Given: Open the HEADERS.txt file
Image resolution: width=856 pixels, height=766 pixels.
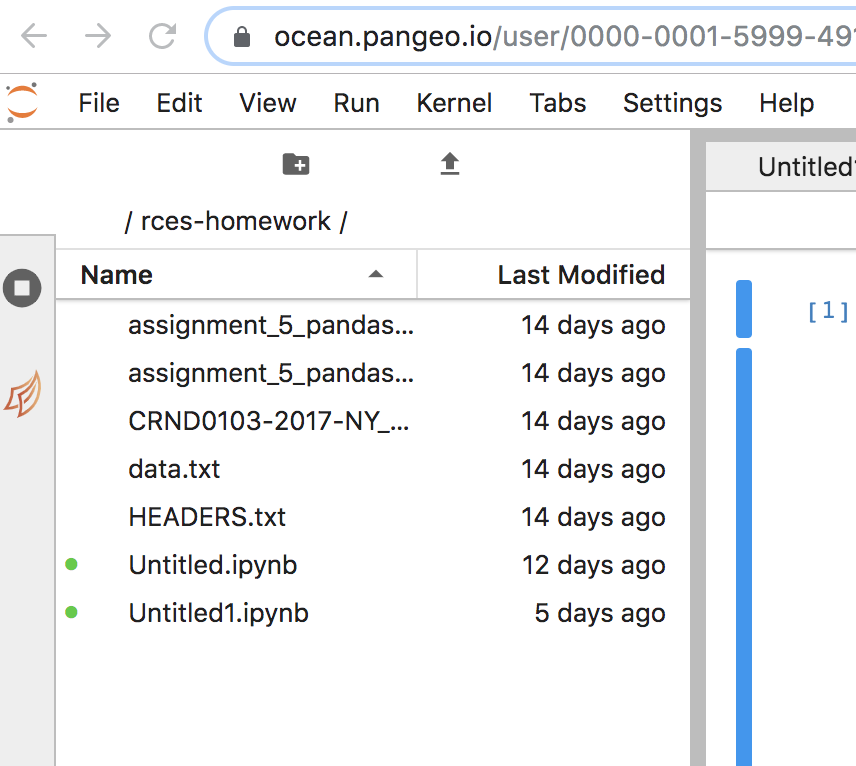Looking at the screenshot, I should click(206, 517).
